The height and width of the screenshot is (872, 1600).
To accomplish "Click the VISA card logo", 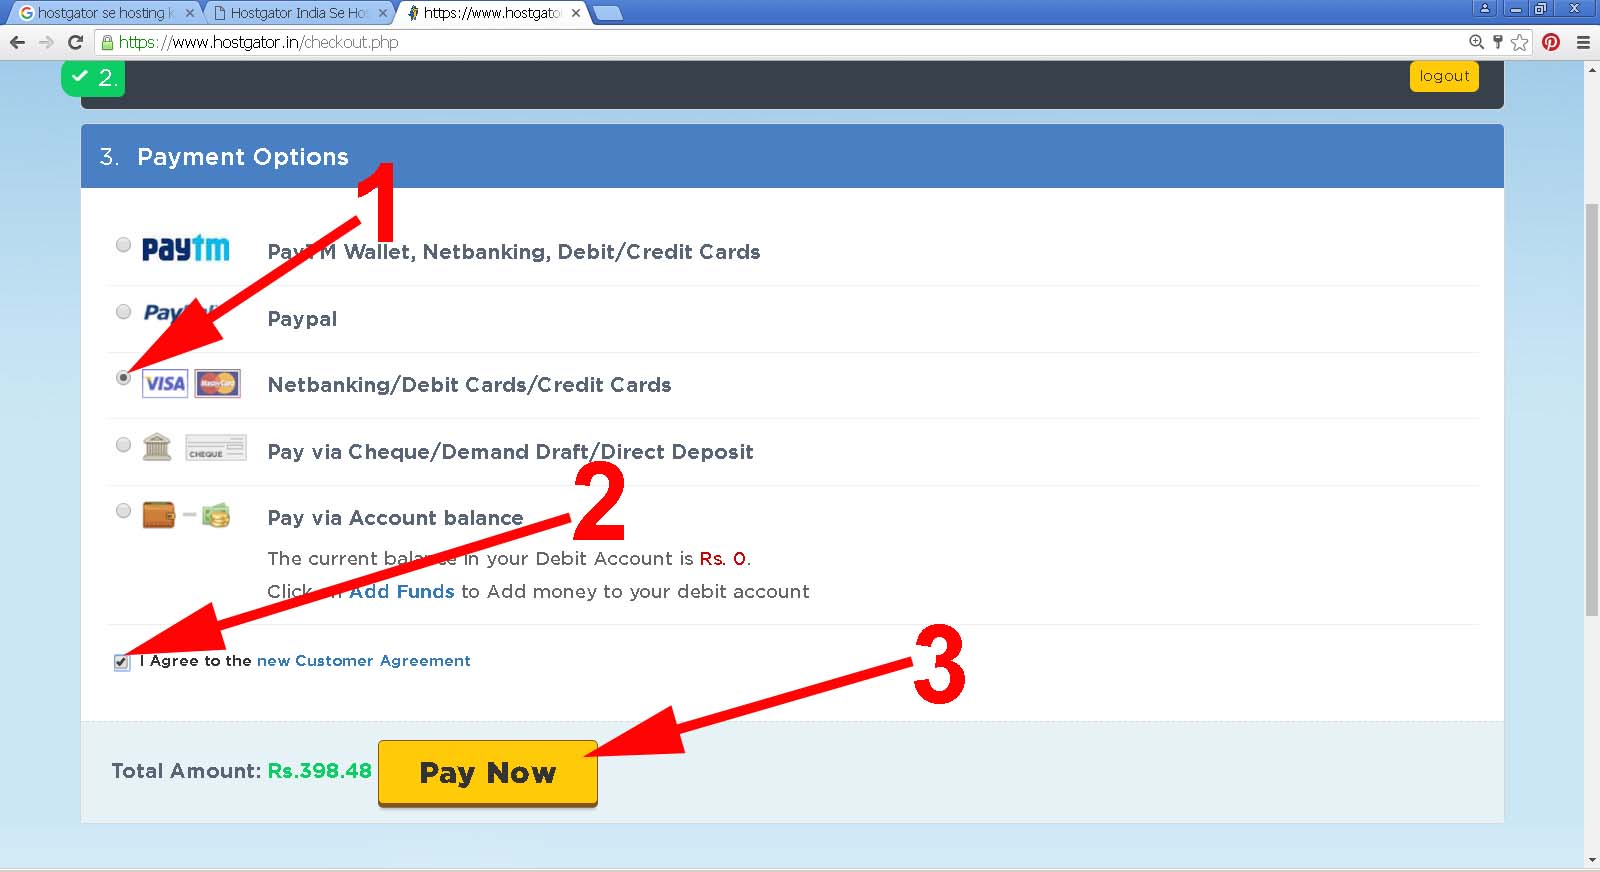I will coord(165,384).
